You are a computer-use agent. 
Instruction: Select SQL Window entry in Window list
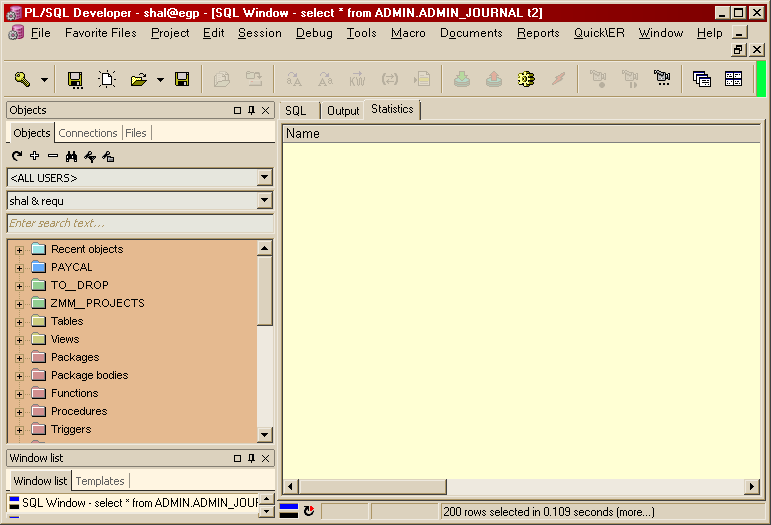[x=133, y=502]
